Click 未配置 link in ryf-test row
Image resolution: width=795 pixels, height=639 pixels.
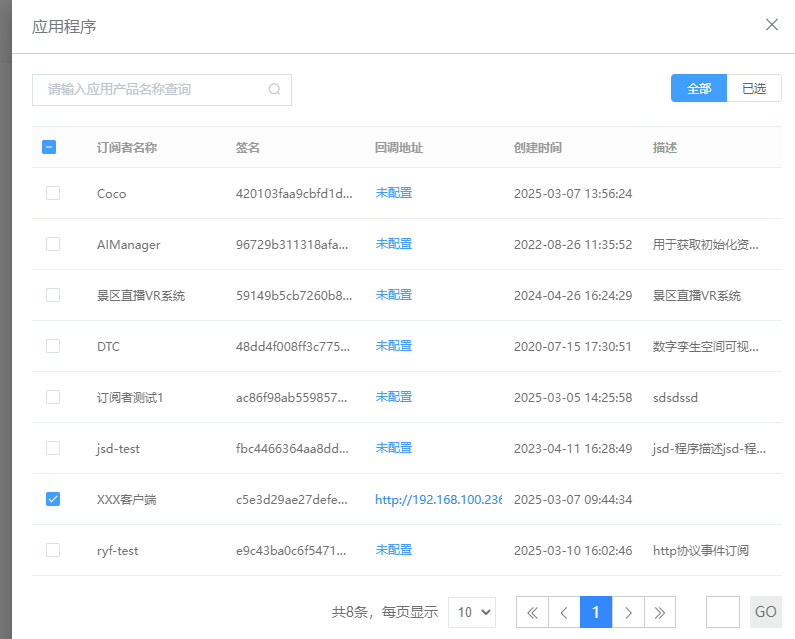click(393, 550)
